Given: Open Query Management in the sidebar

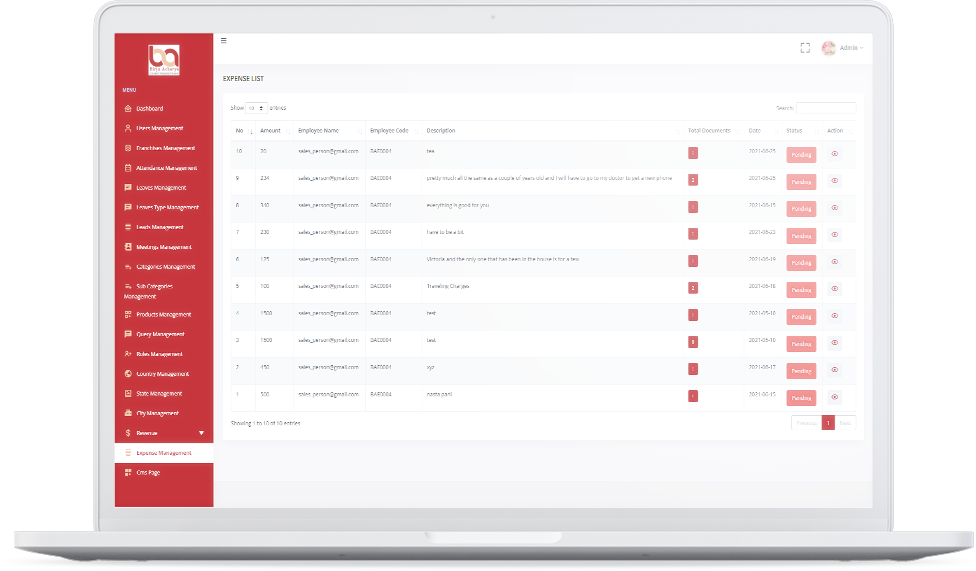Looking at the screenshot, I should click(x=164, y=334).
